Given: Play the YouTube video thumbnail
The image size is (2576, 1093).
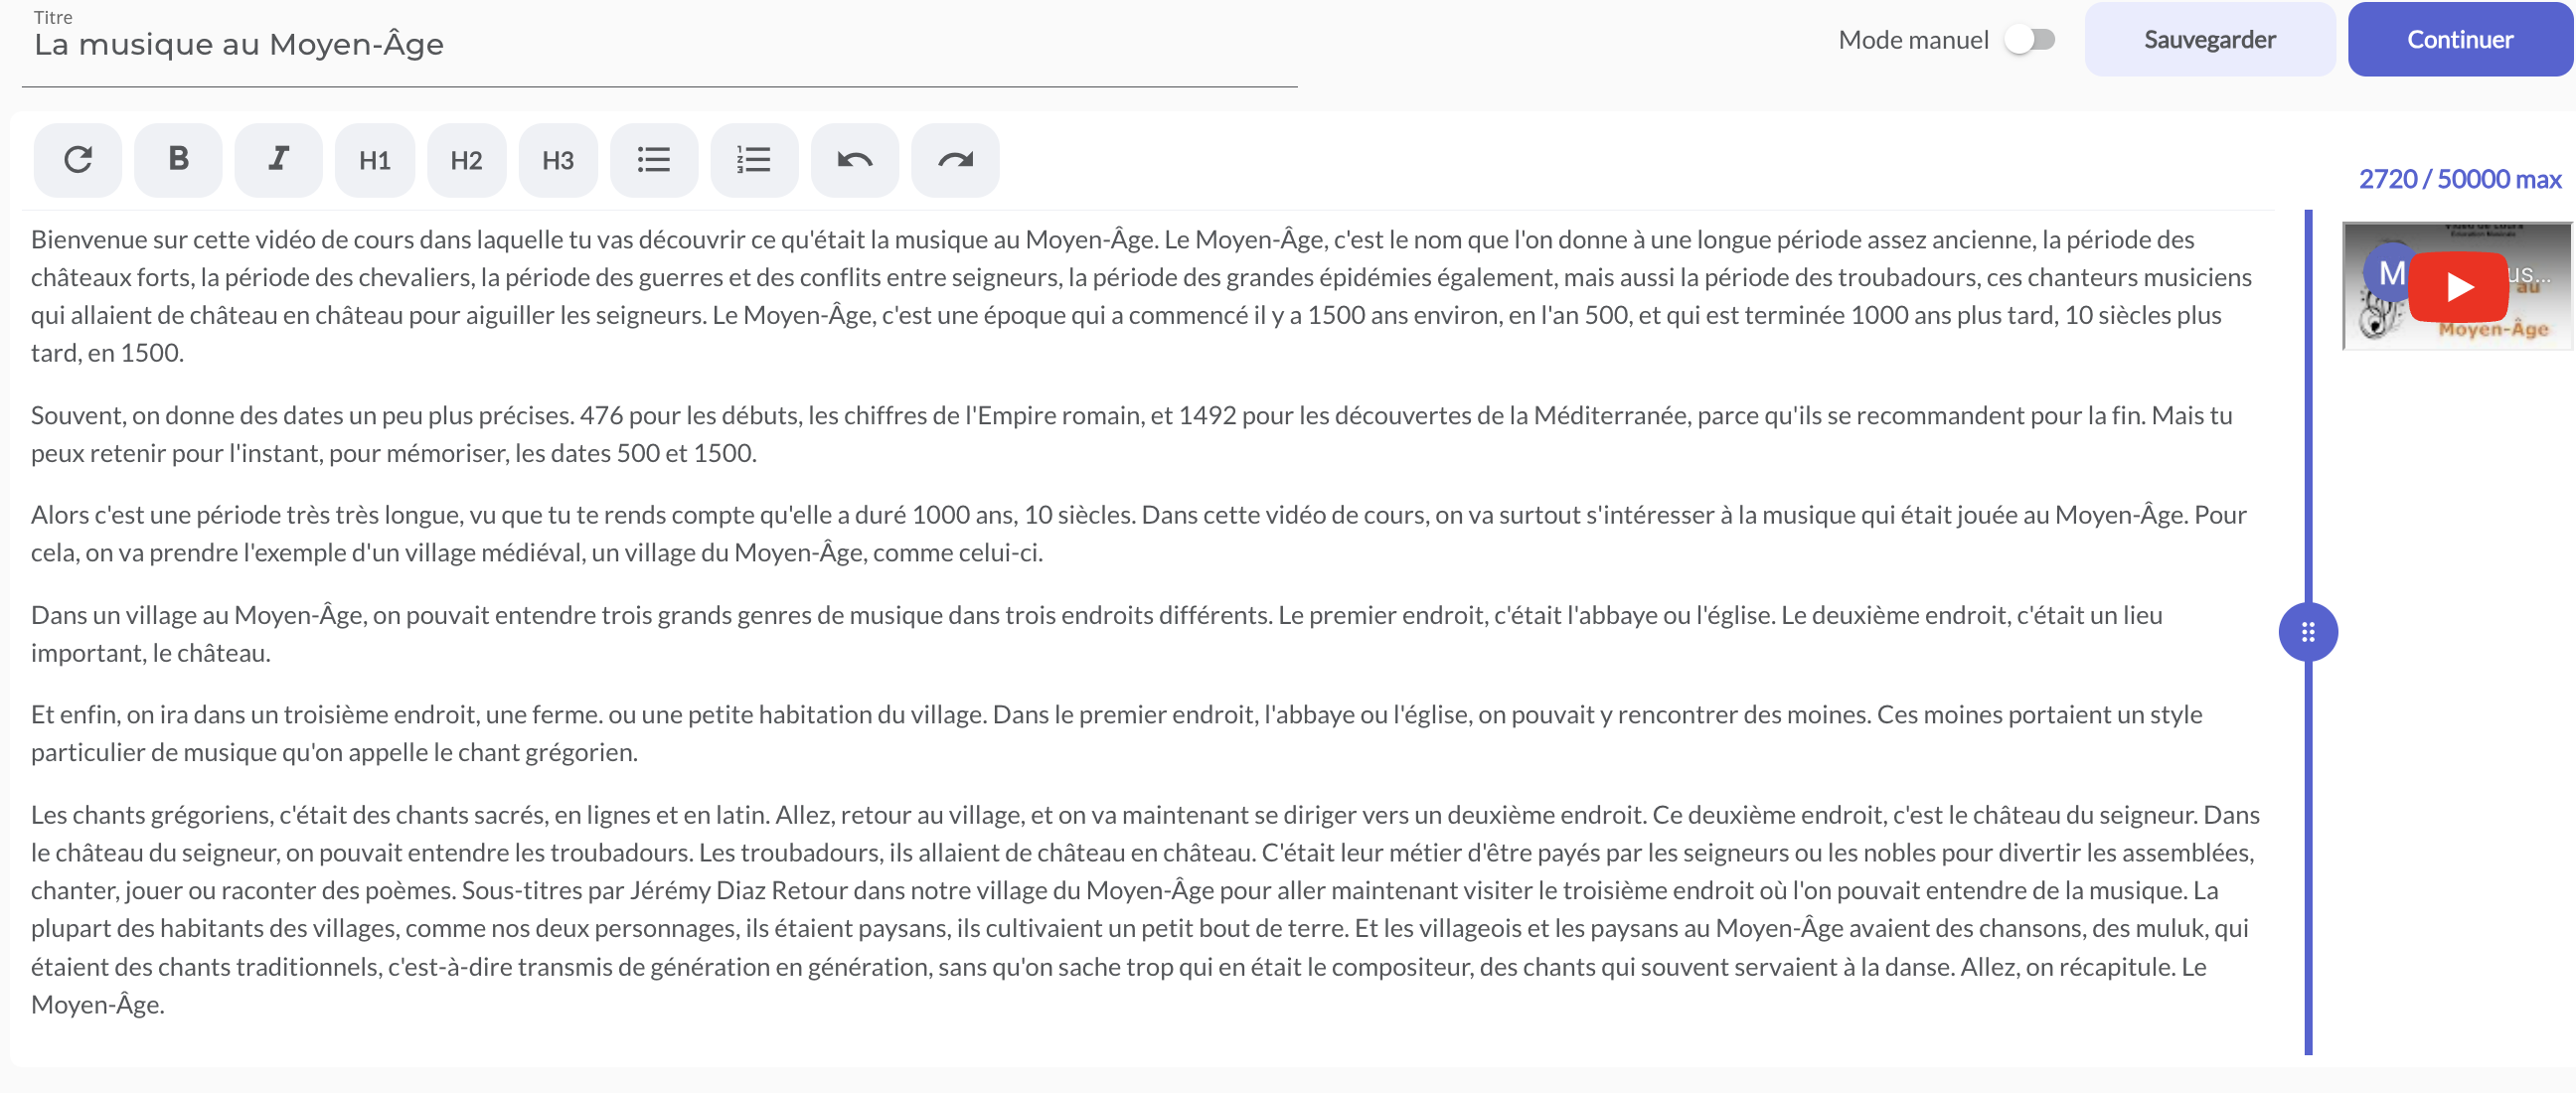Looking at the screenshot, I should pos(2458,287).
